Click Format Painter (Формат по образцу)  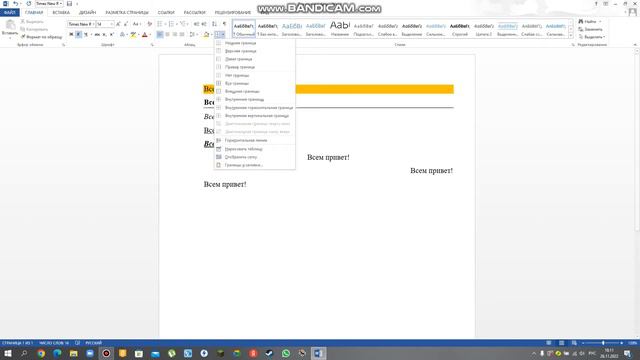[x=41, y=37]
